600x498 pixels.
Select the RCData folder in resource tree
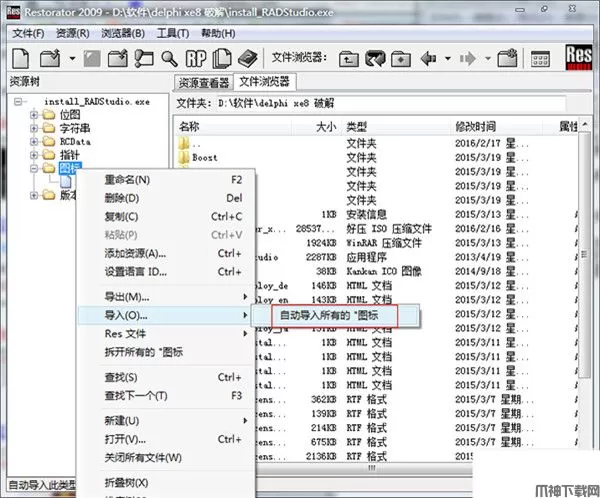[x=73, y=142]
